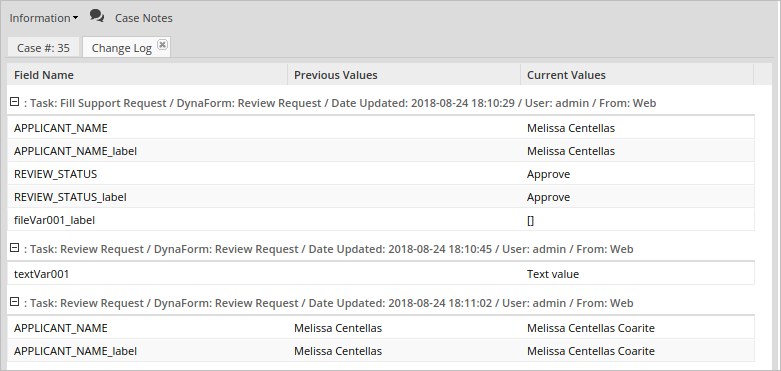Open the Information dropdown menu

[x=44, y=18]
